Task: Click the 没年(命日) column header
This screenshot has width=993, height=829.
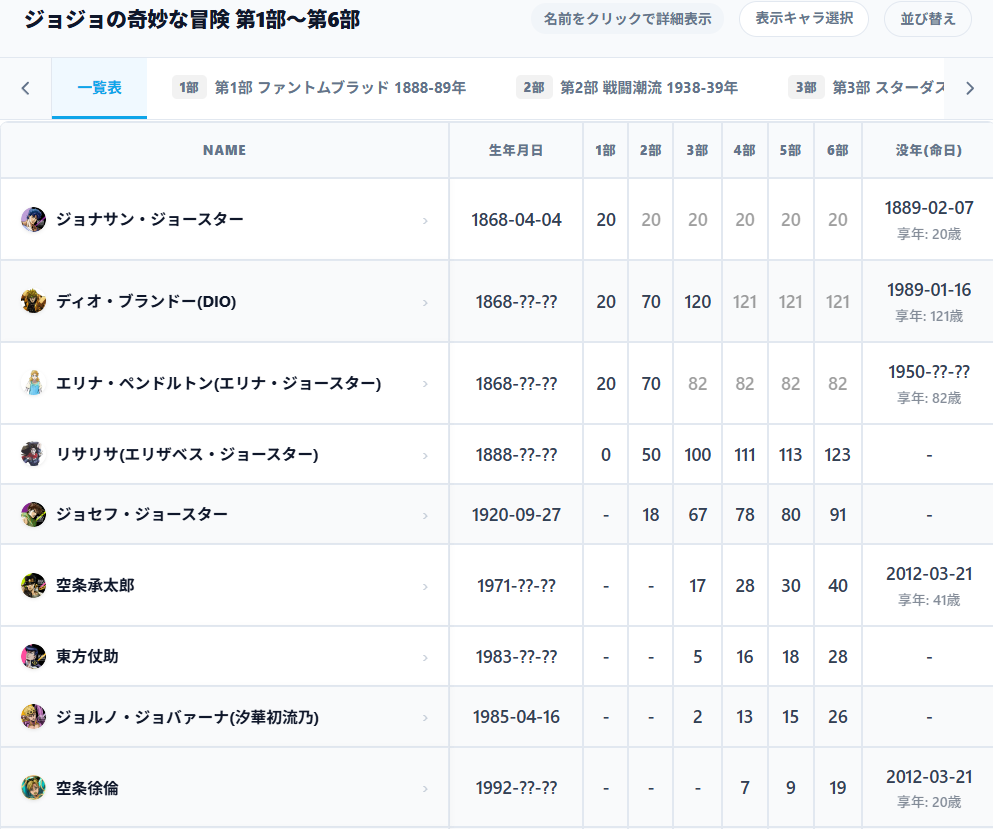Action: (929, 150)
